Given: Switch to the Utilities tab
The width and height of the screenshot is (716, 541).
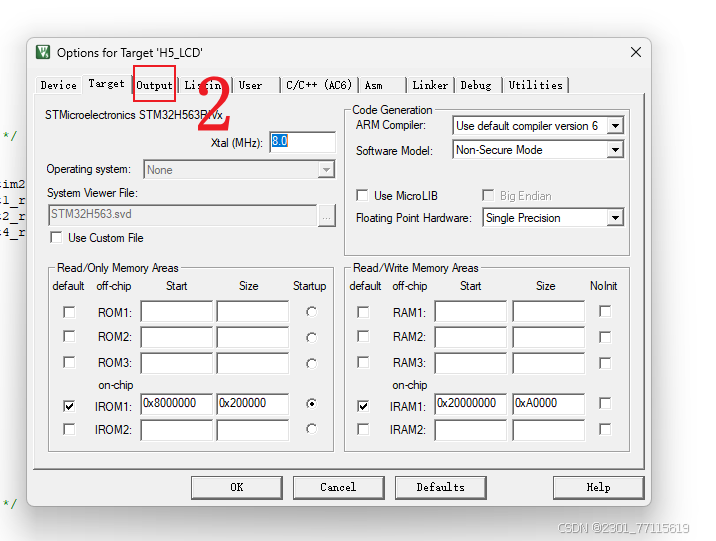Looking at the screenshot, I should coord(535,85).
